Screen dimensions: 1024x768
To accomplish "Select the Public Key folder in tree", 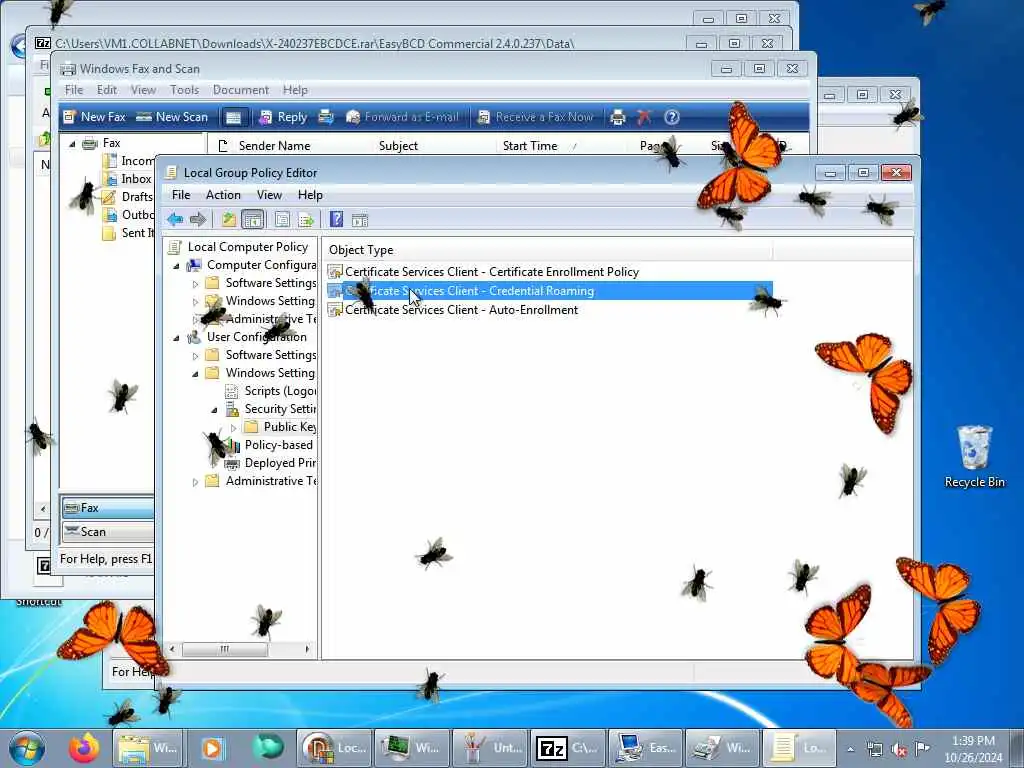I will point(289,426).
